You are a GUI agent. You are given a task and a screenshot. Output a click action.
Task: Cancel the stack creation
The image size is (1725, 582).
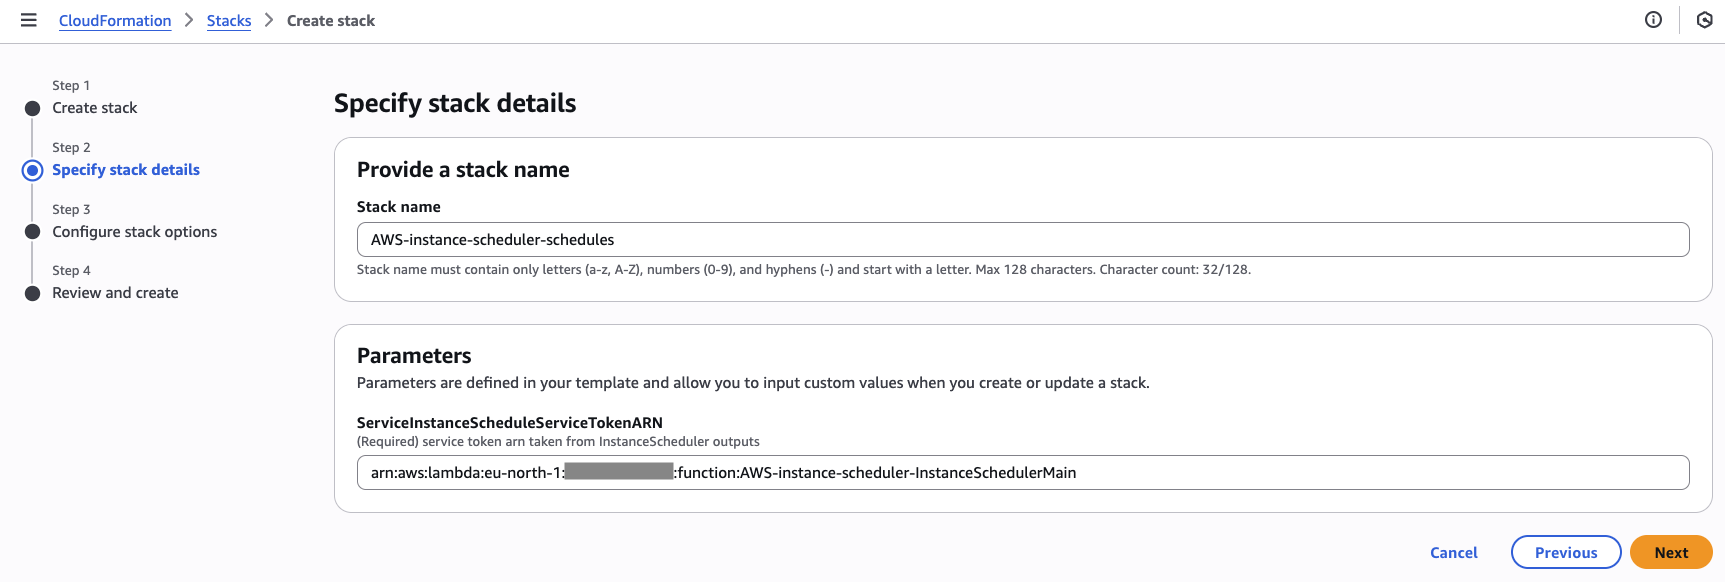click(x=1453, y=552)
